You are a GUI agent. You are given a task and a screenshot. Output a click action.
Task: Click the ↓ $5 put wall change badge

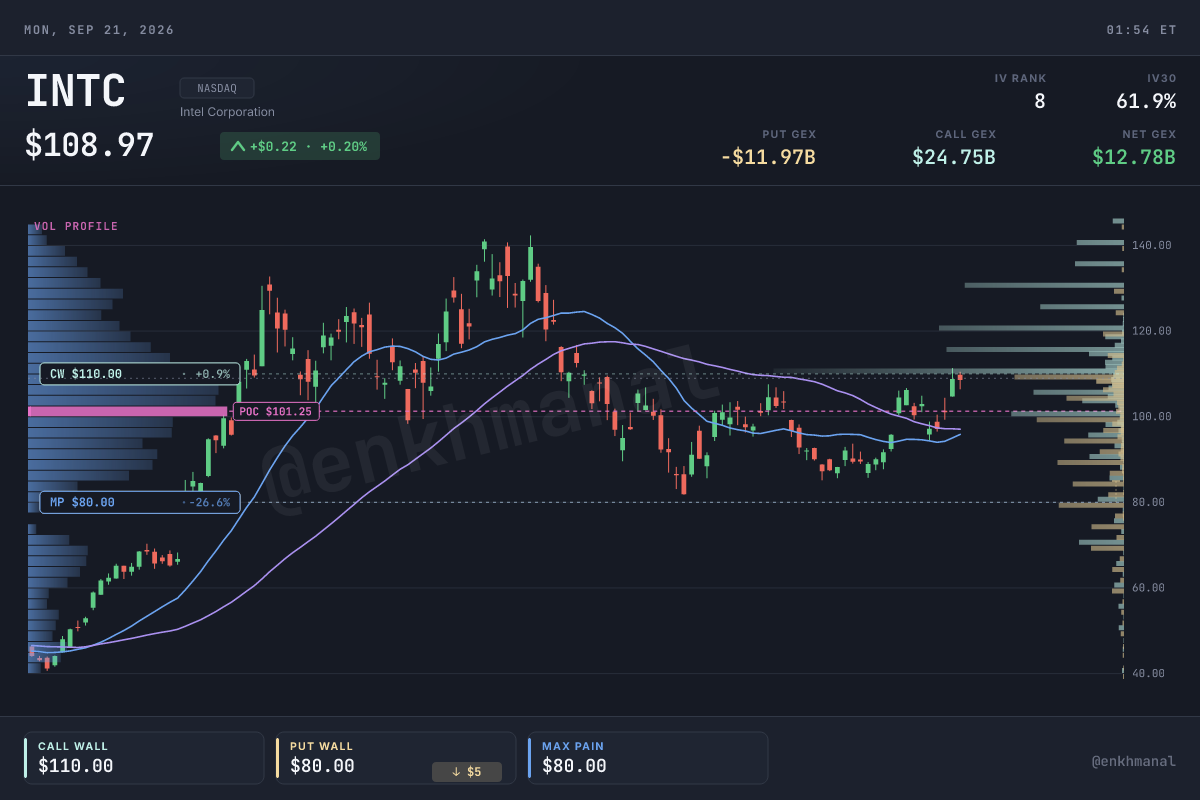(x=466, y=772)
